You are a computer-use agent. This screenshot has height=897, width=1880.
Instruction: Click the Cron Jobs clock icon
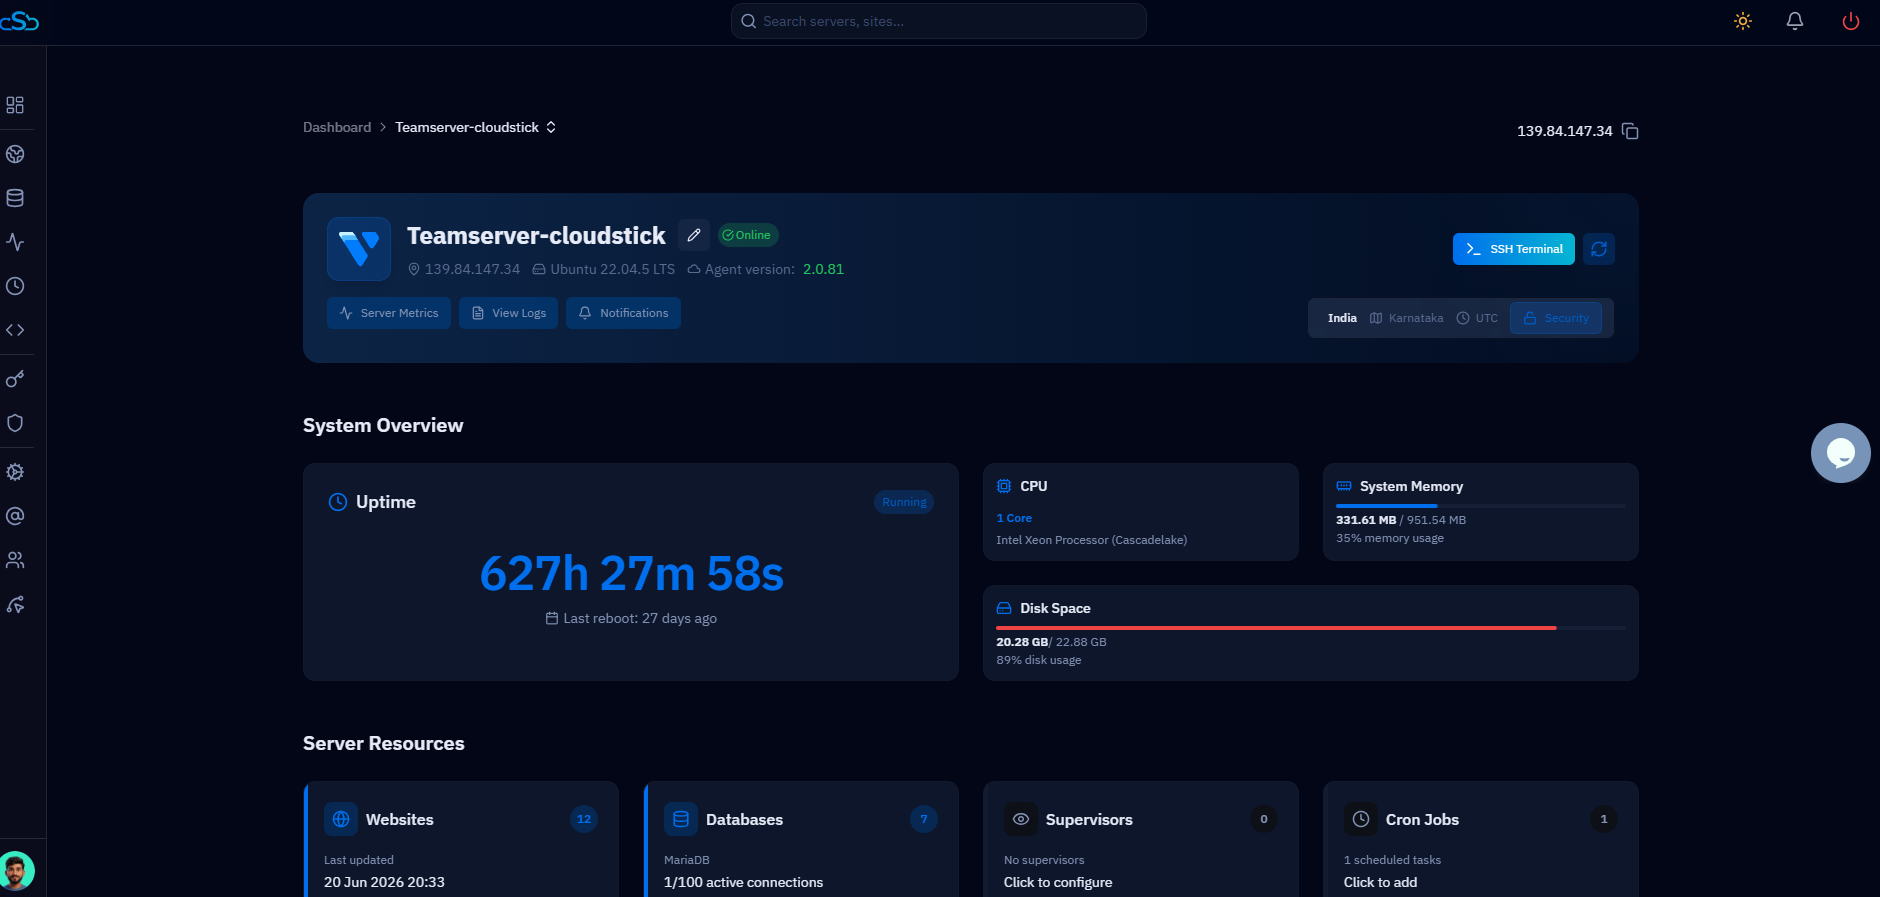click(x=1361, y=819)
